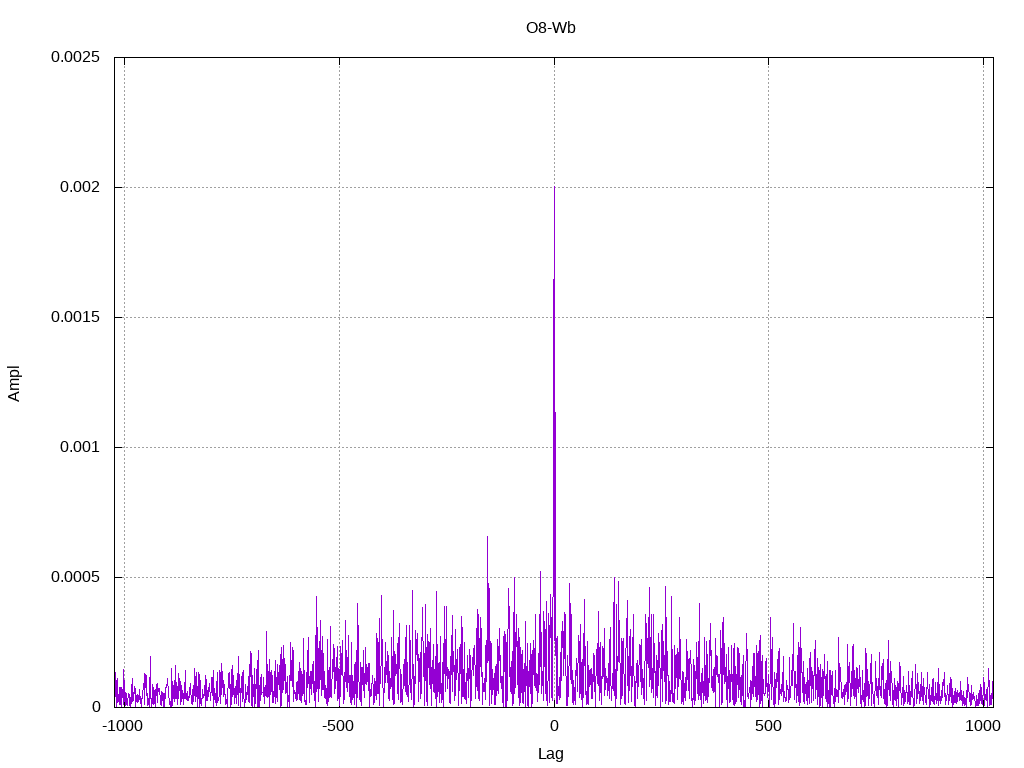Click the secondary peak near lag -150
This screenshot has height=768, width=1024.
[487, 537]
